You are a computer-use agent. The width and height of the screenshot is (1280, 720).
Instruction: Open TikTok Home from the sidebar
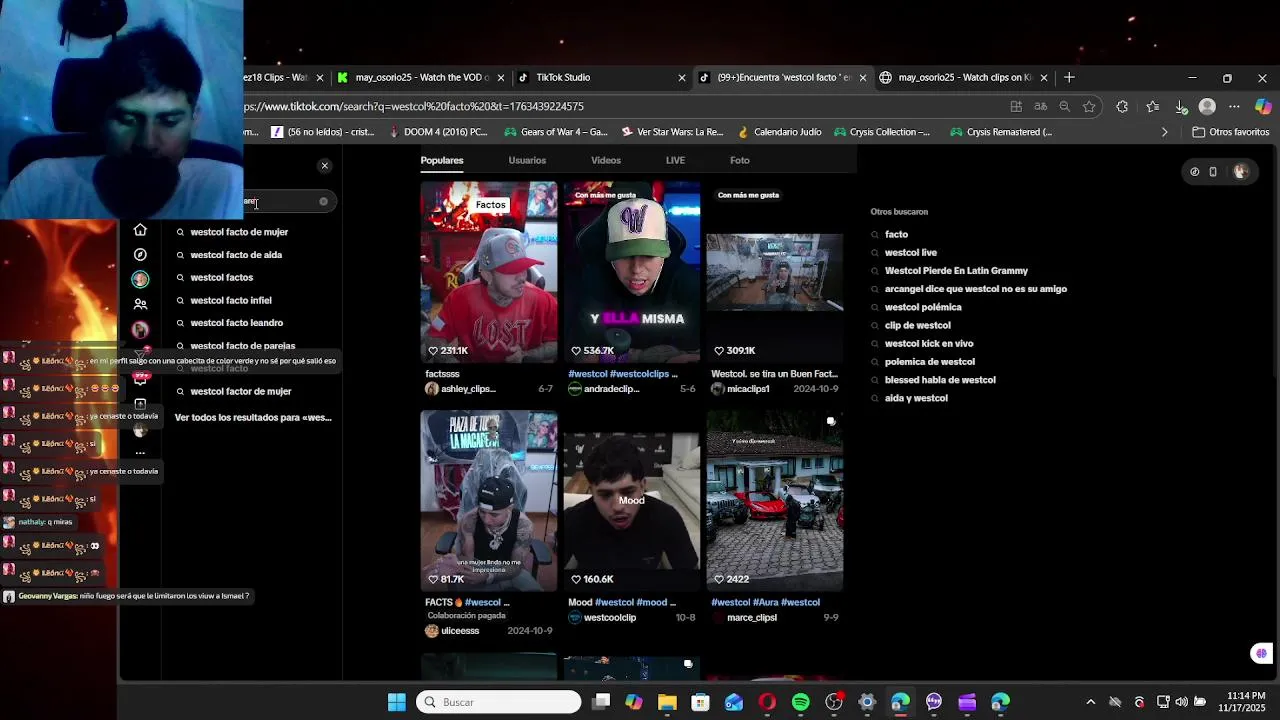click(140, 230)
